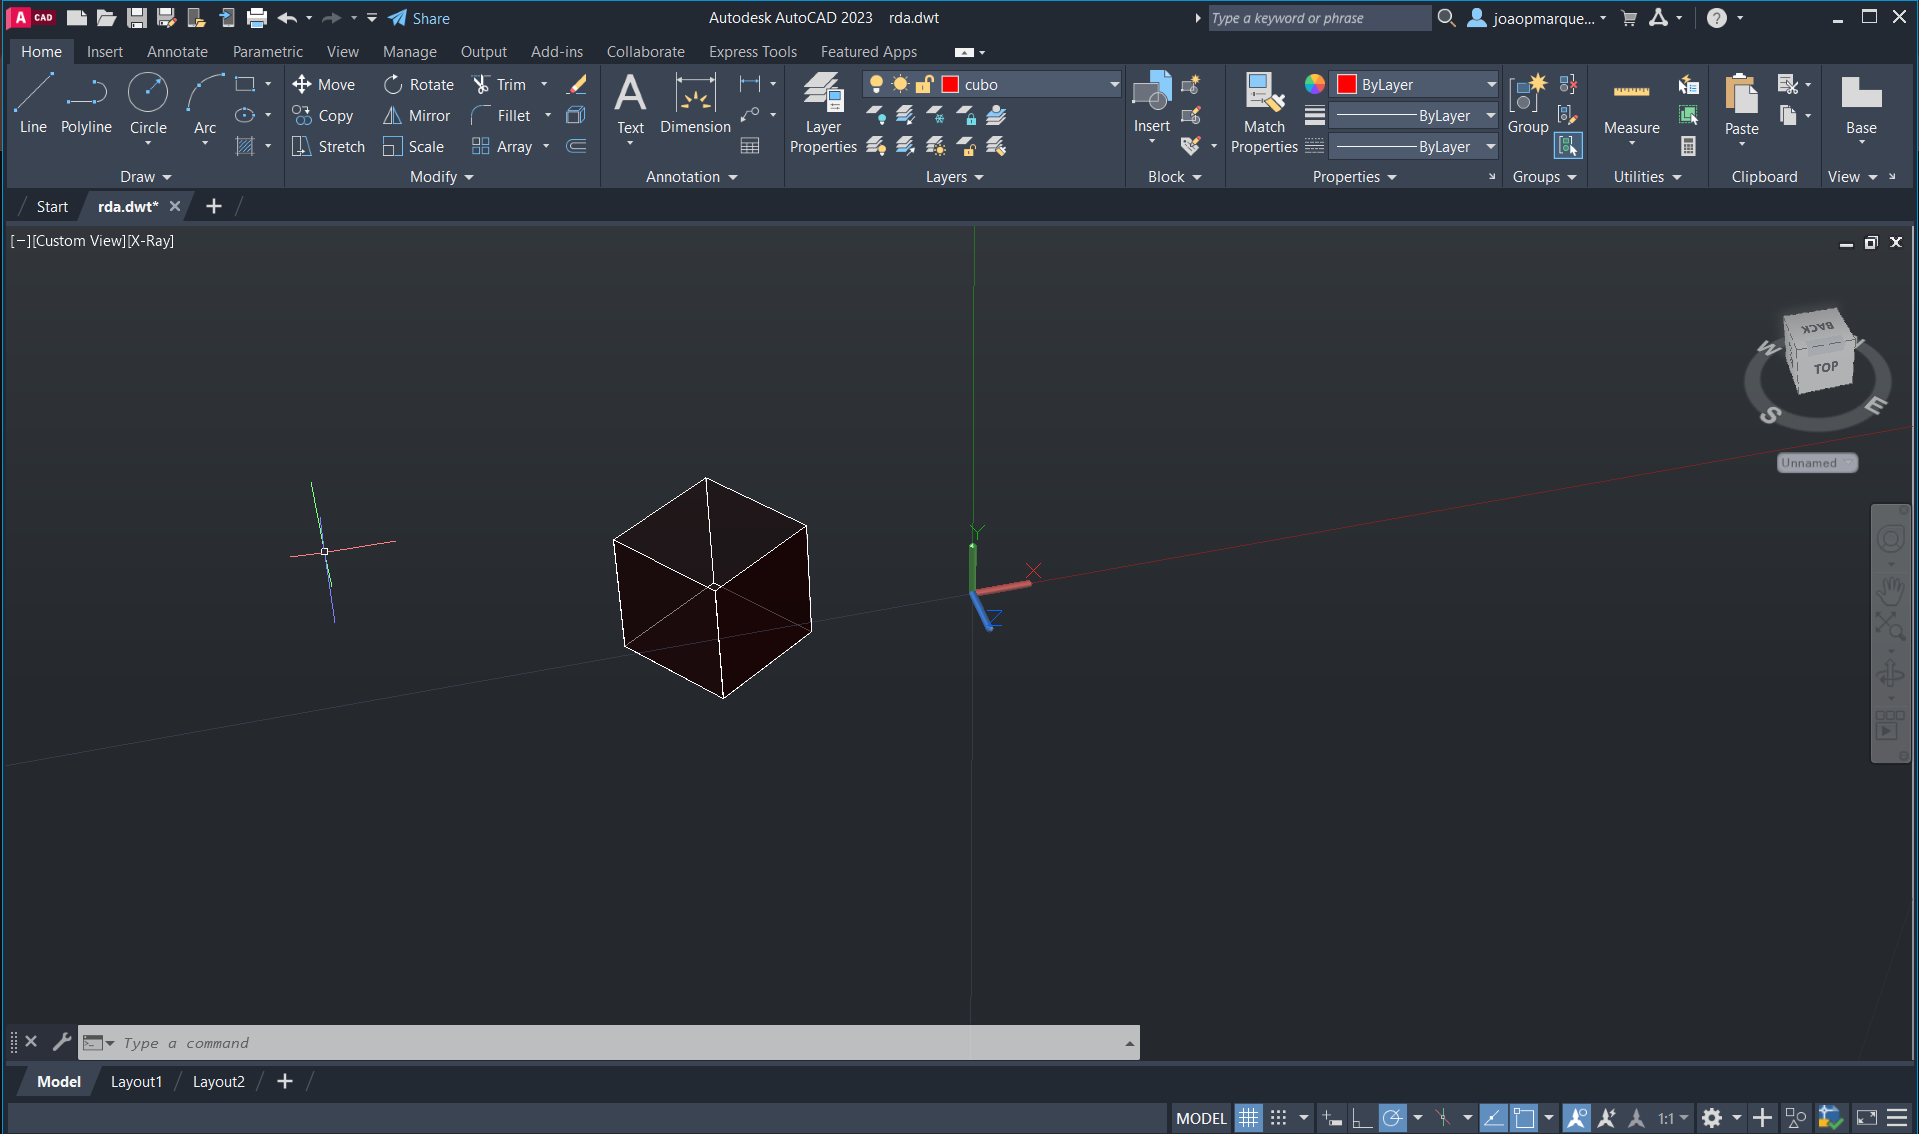1919x1134 pixels.
Task: Click the Move tool
Action: (323, 85)
